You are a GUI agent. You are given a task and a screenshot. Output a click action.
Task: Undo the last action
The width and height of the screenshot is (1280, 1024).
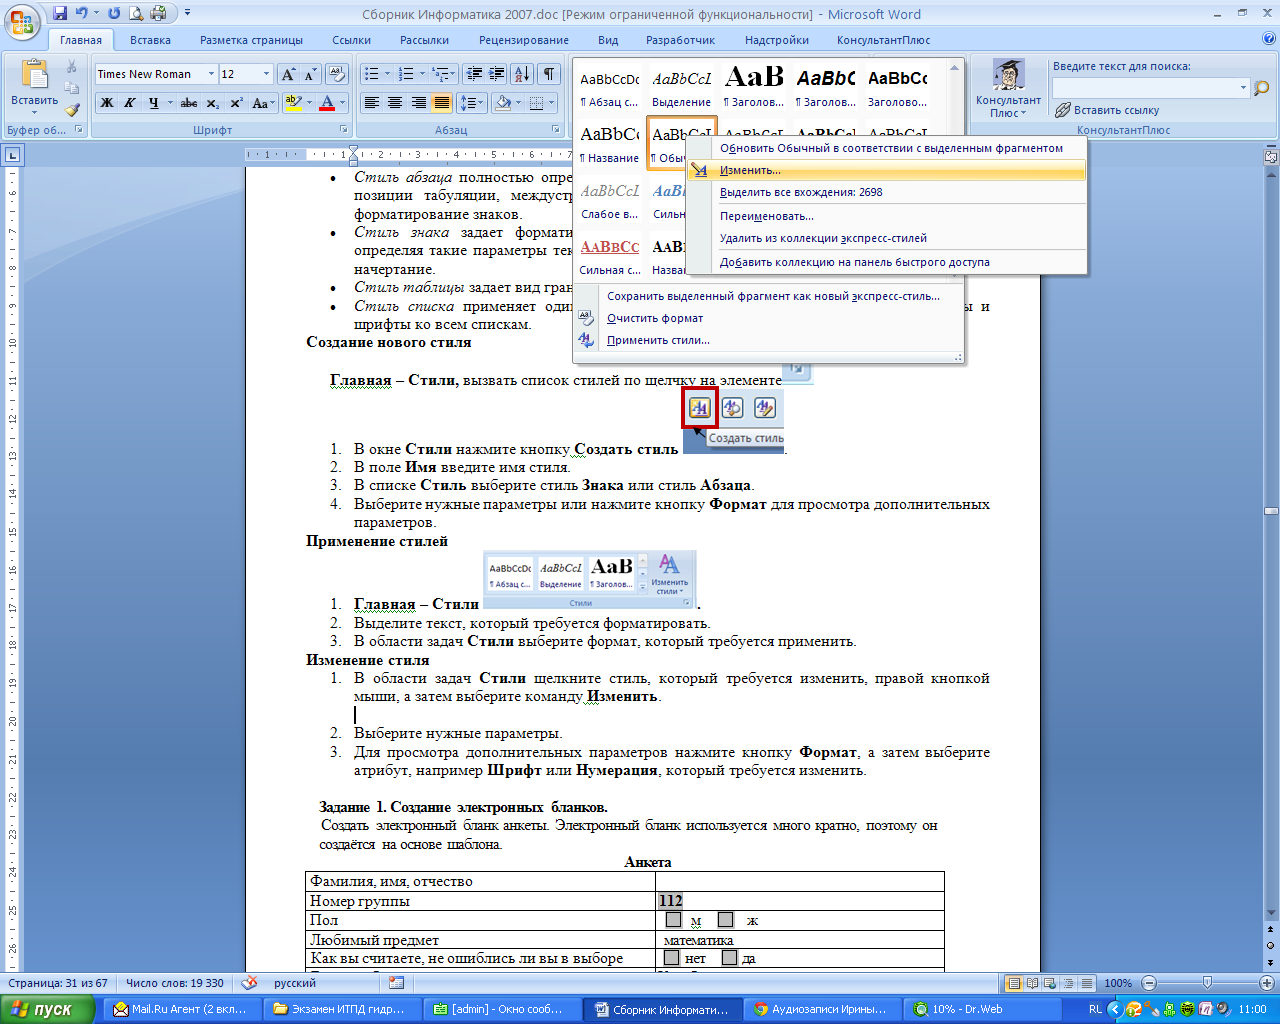point(82,14)
